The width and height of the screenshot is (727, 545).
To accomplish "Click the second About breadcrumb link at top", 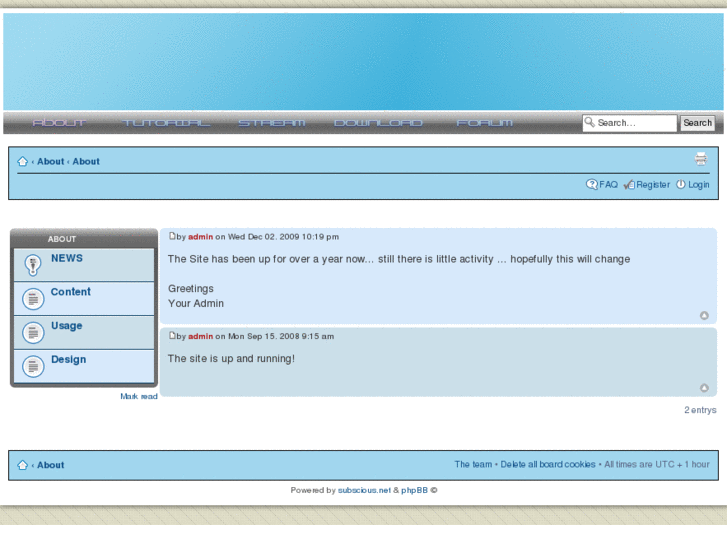I will [x=86, y=161].
